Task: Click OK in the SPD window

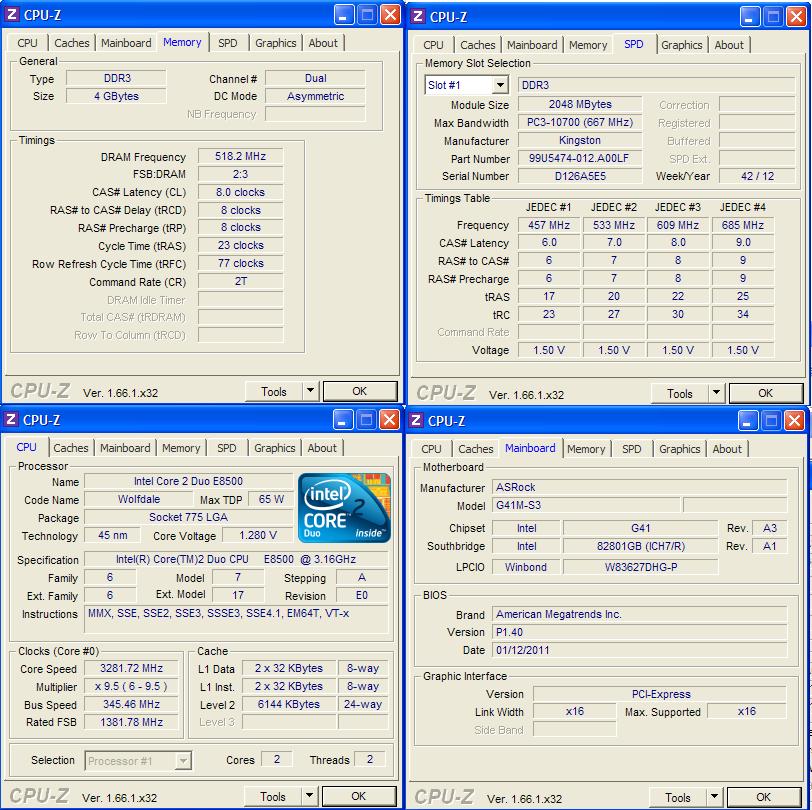Action: click(766, 393)
